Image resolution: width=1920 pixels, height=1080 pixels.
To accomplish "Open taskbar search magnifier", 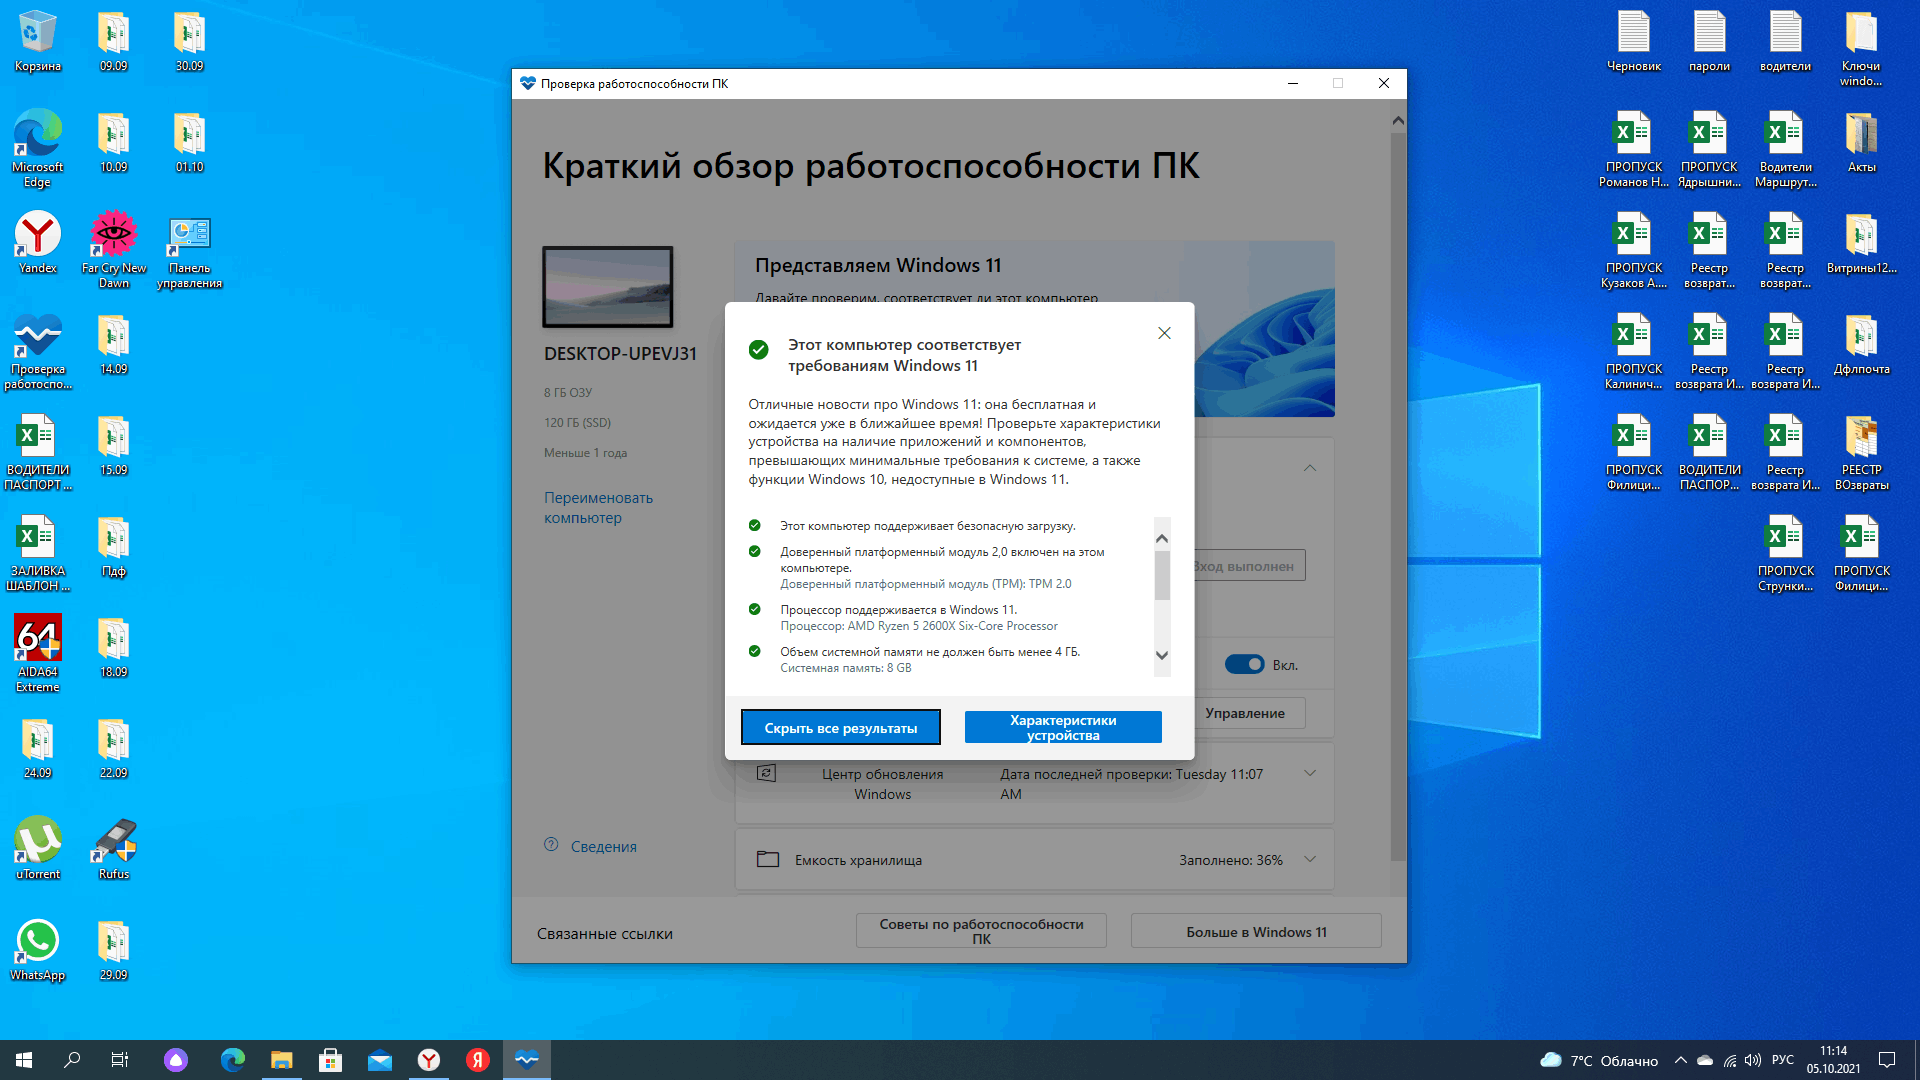I will tap(72, 1060).
